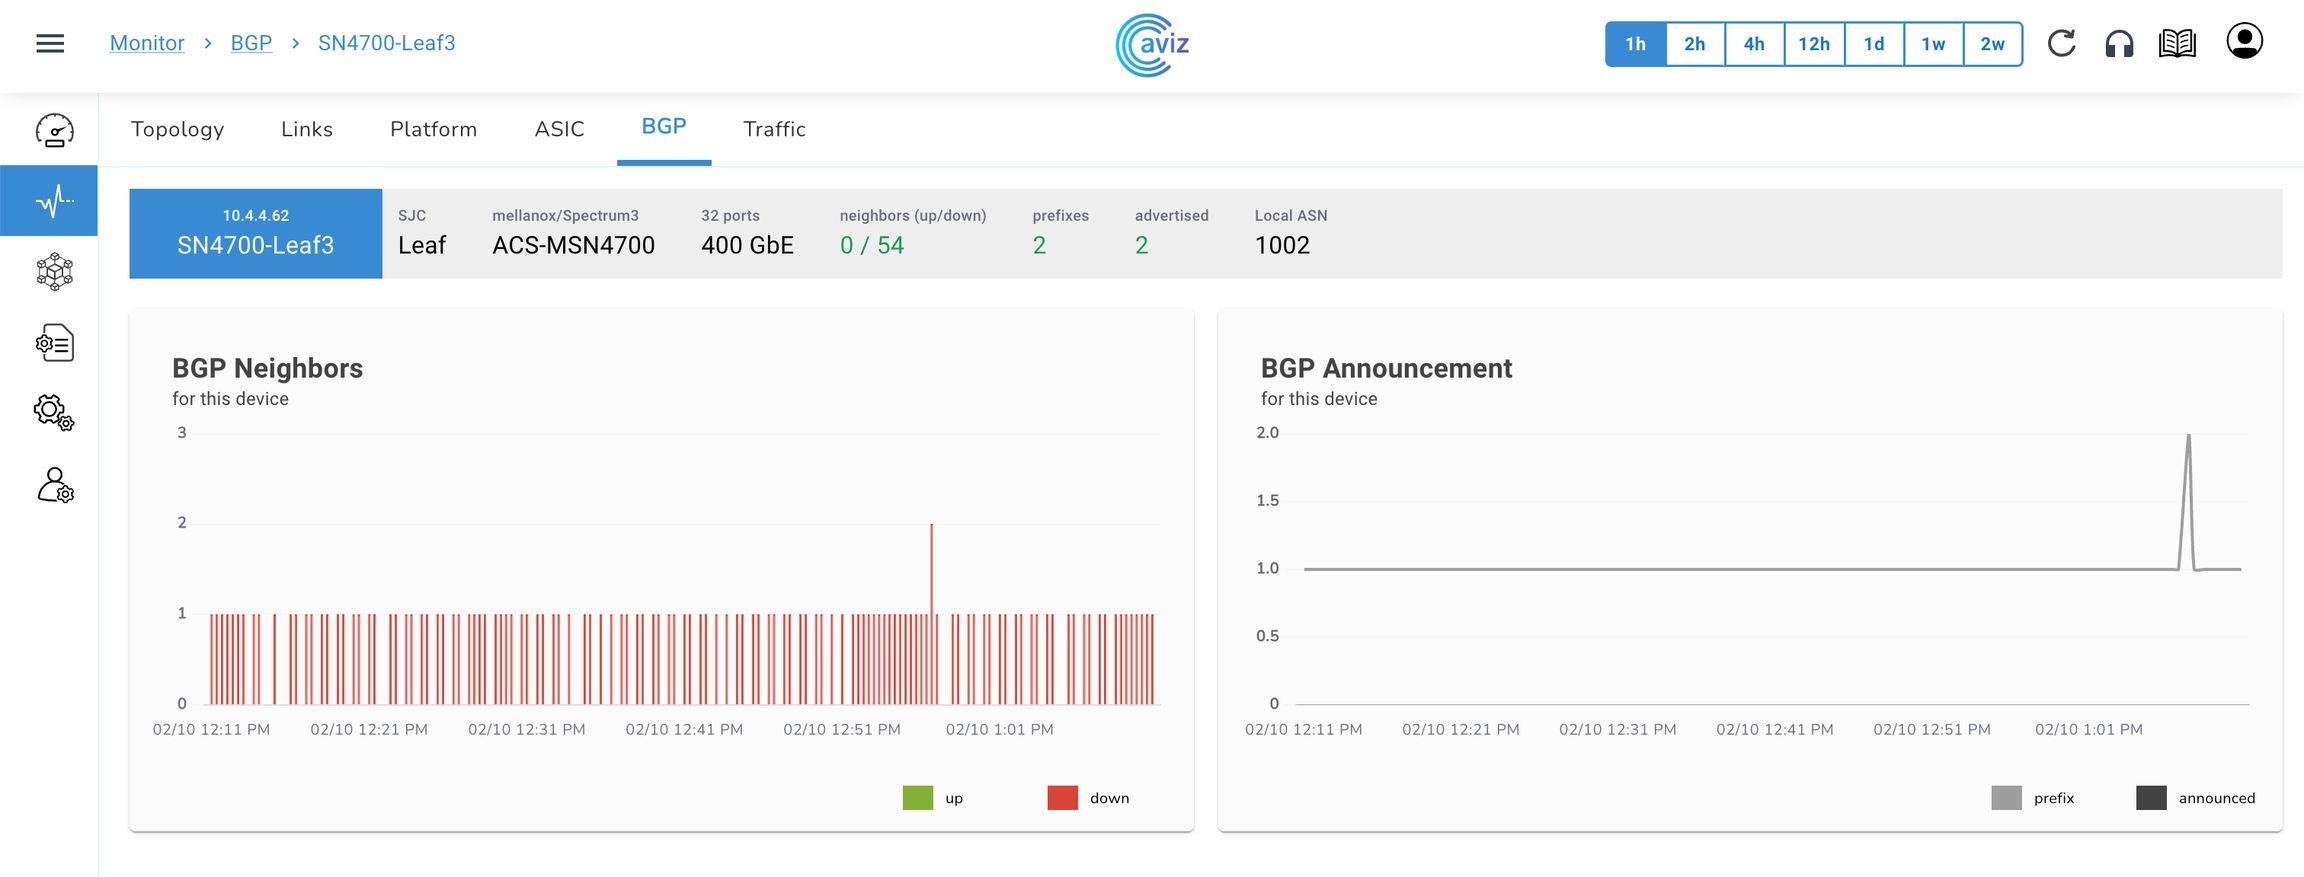Open the user admin sidebar icon
The height and width of the screenshot is (877, 2304).
pos(54,486)
